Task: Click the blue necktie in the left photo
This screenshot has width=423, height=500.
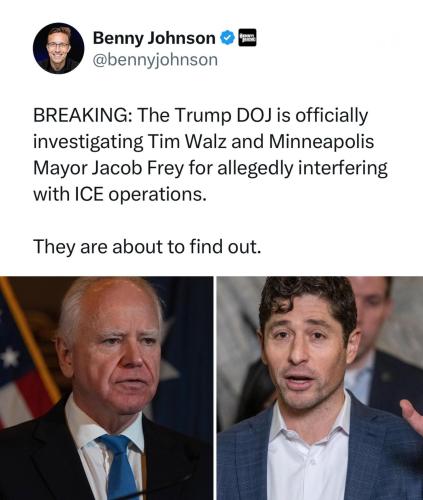Action: (x=118, y=467)
